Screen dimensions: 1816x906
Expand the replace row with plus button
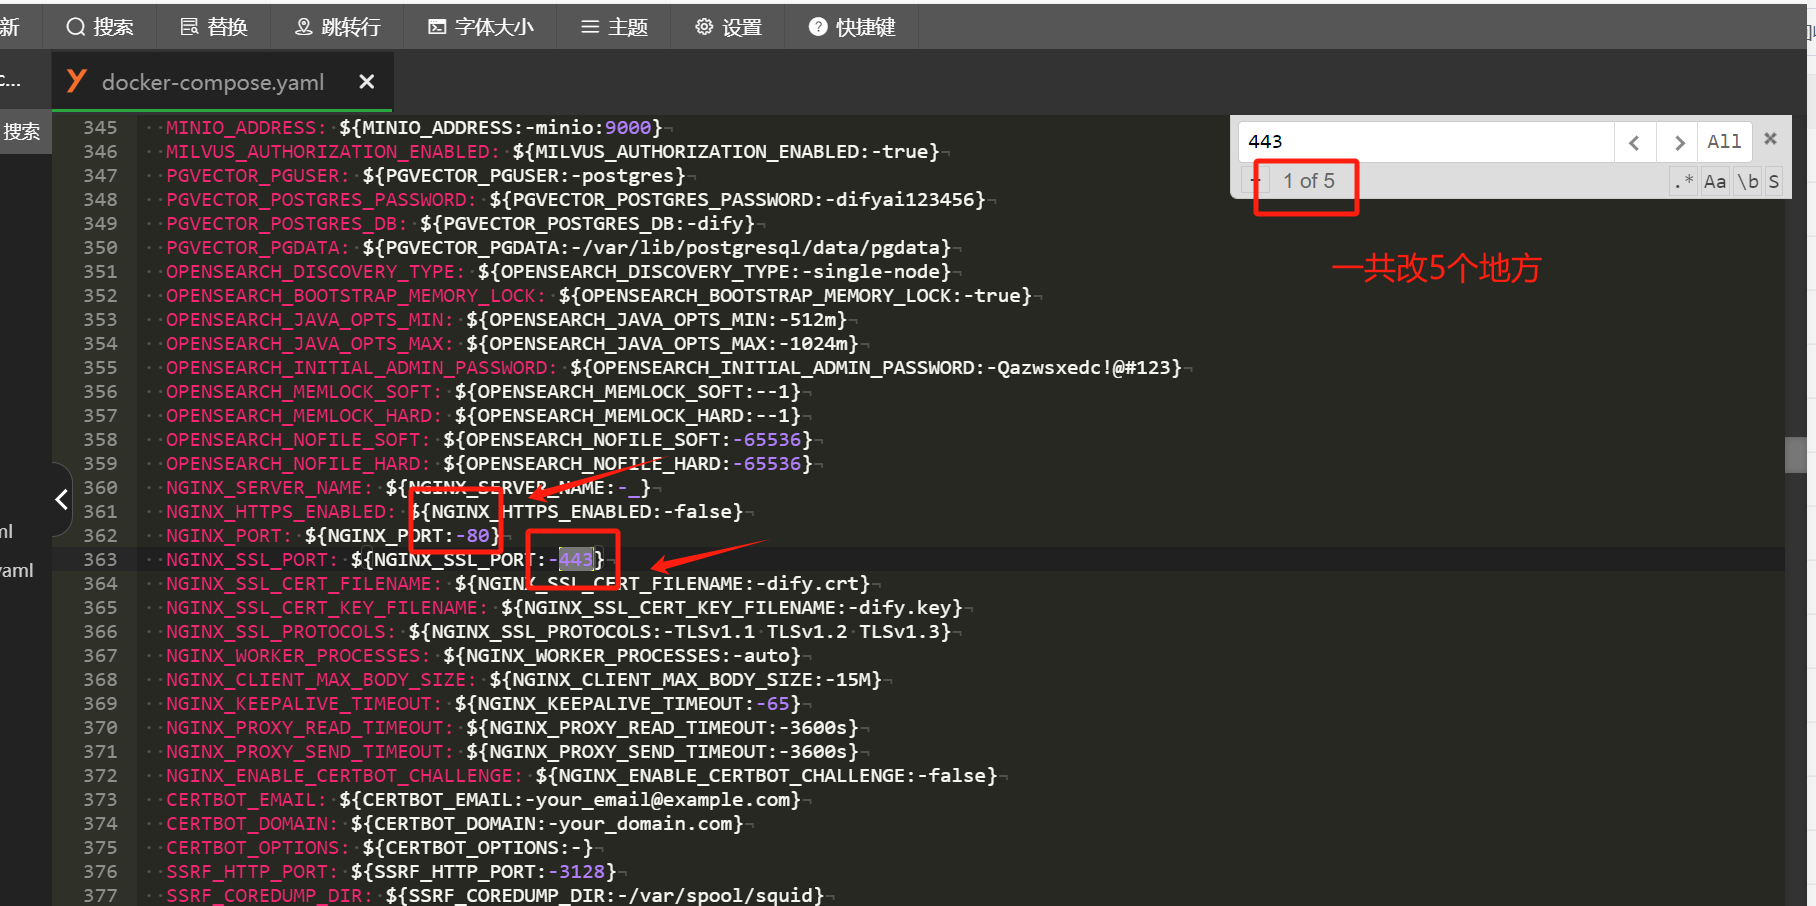coord(1255,181)
